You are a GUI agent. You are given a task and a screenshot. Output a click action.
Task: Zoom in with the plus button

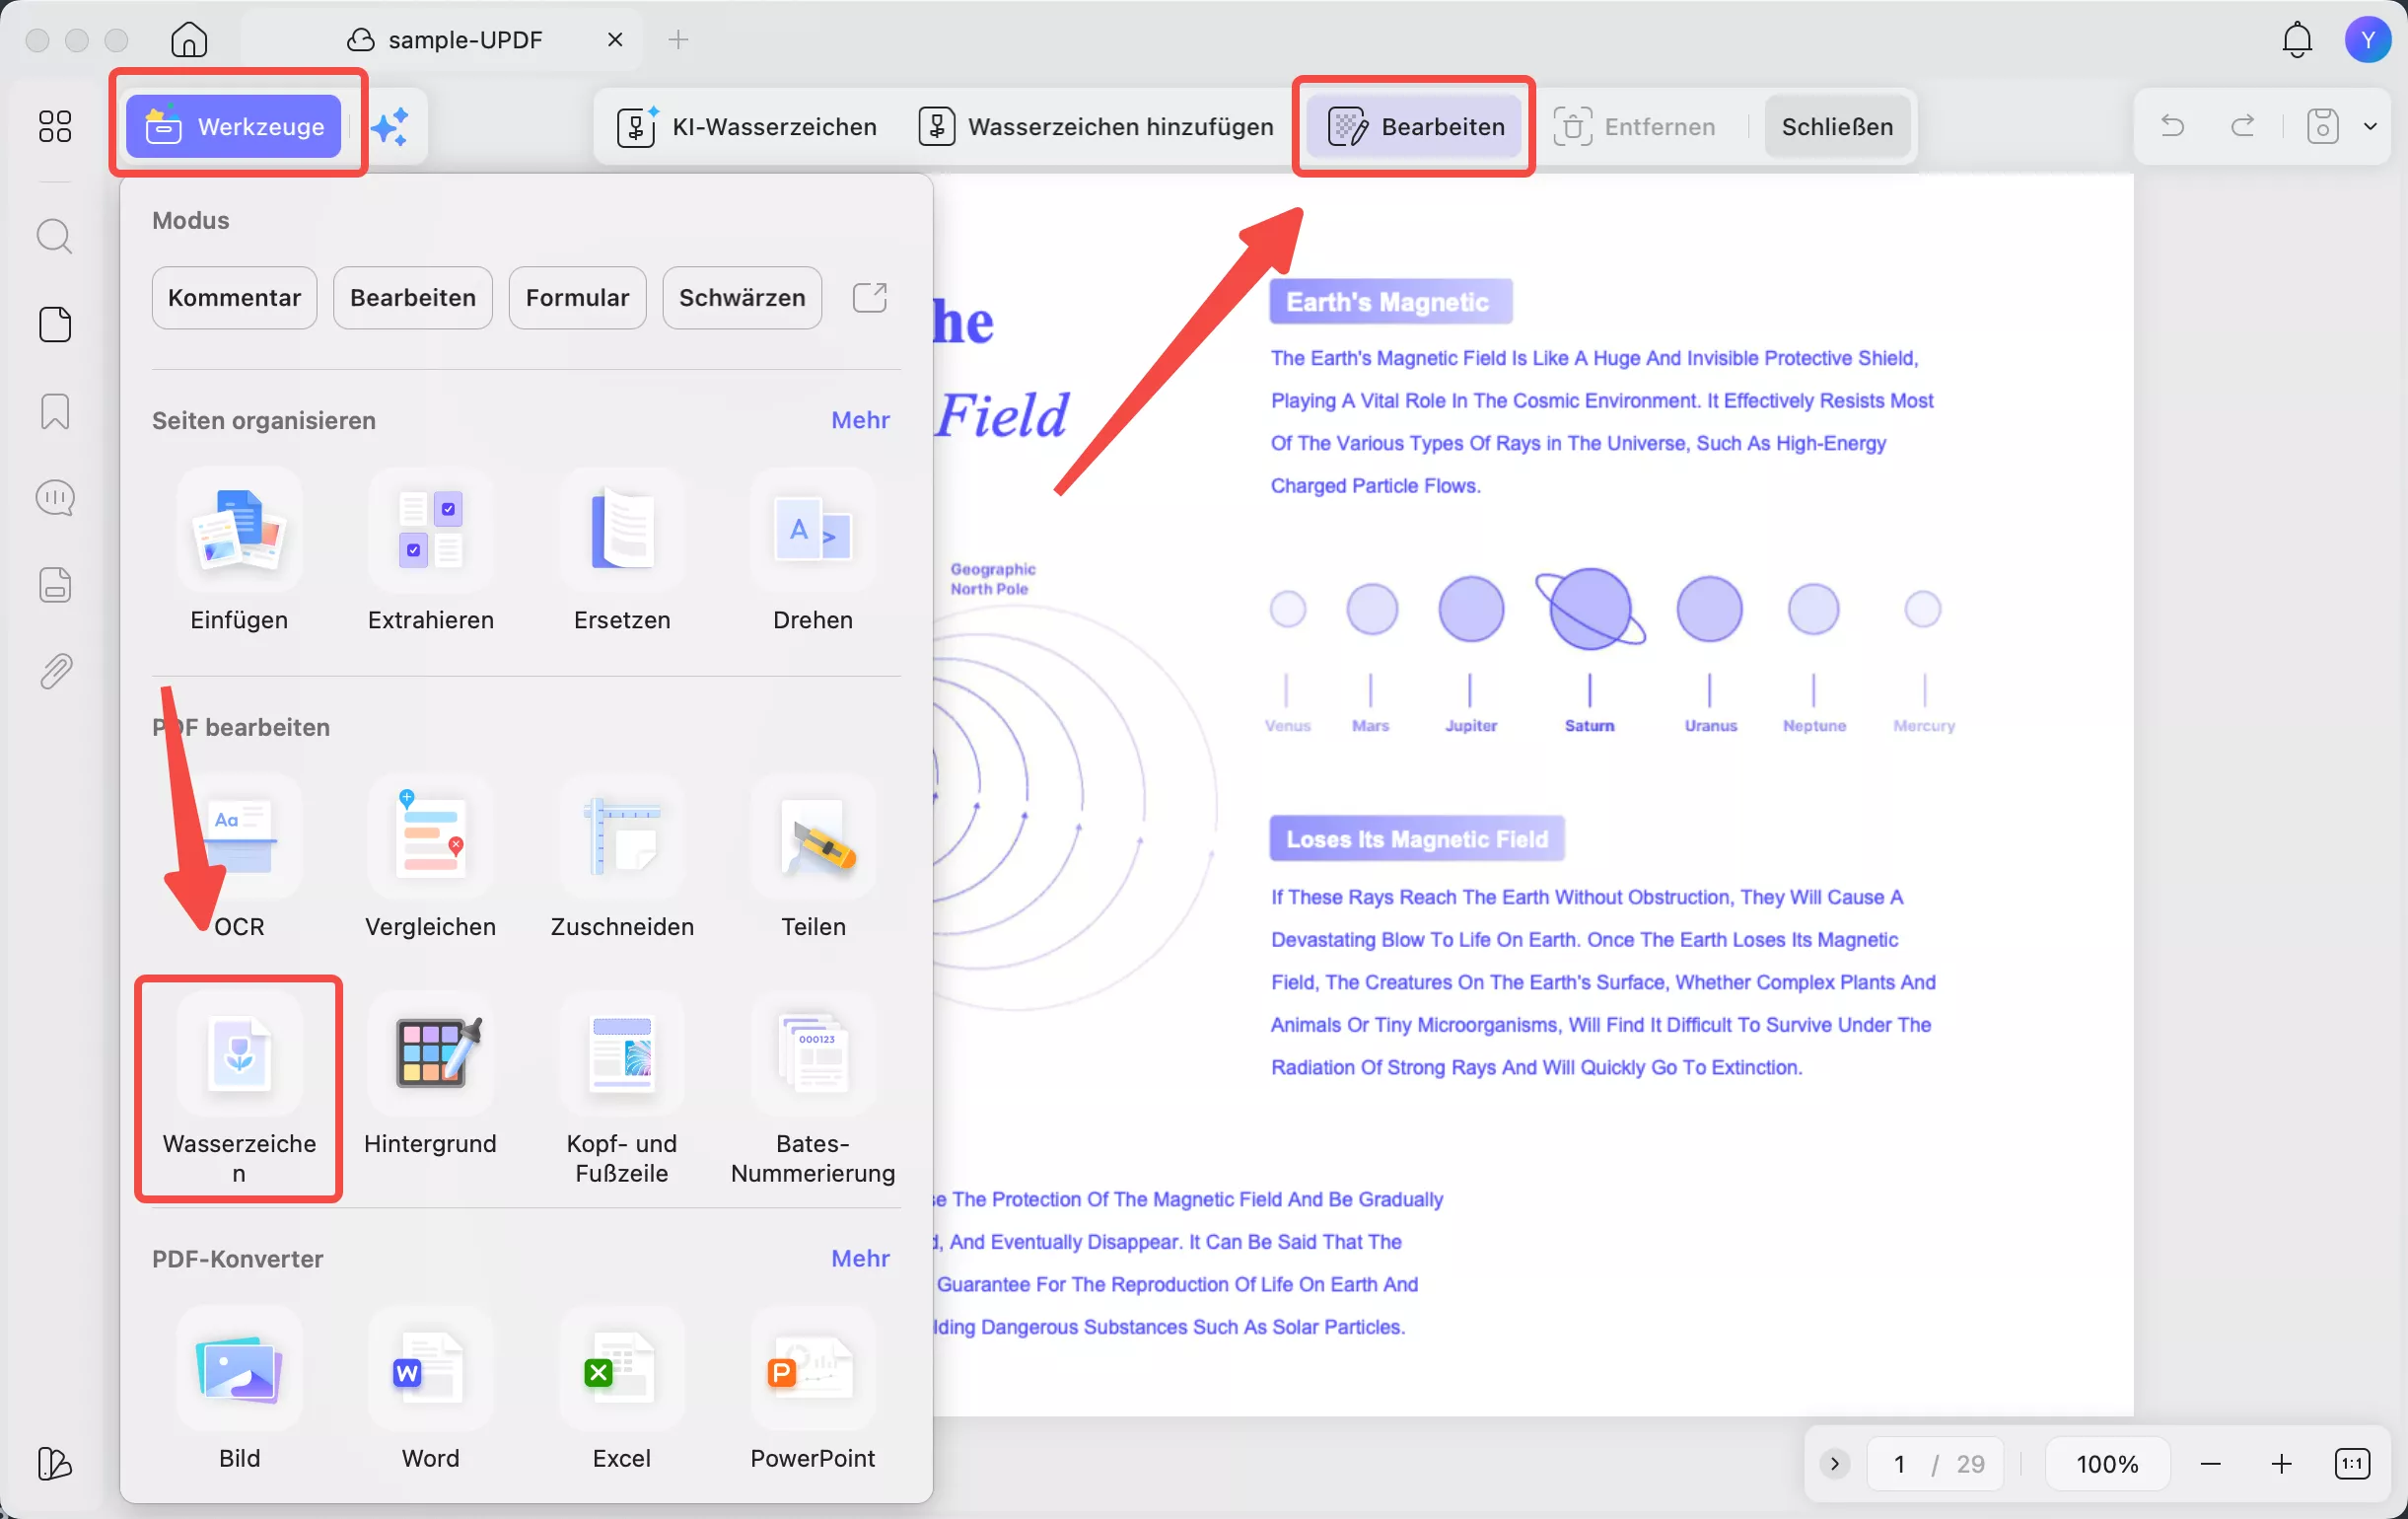point(2281,1464)
